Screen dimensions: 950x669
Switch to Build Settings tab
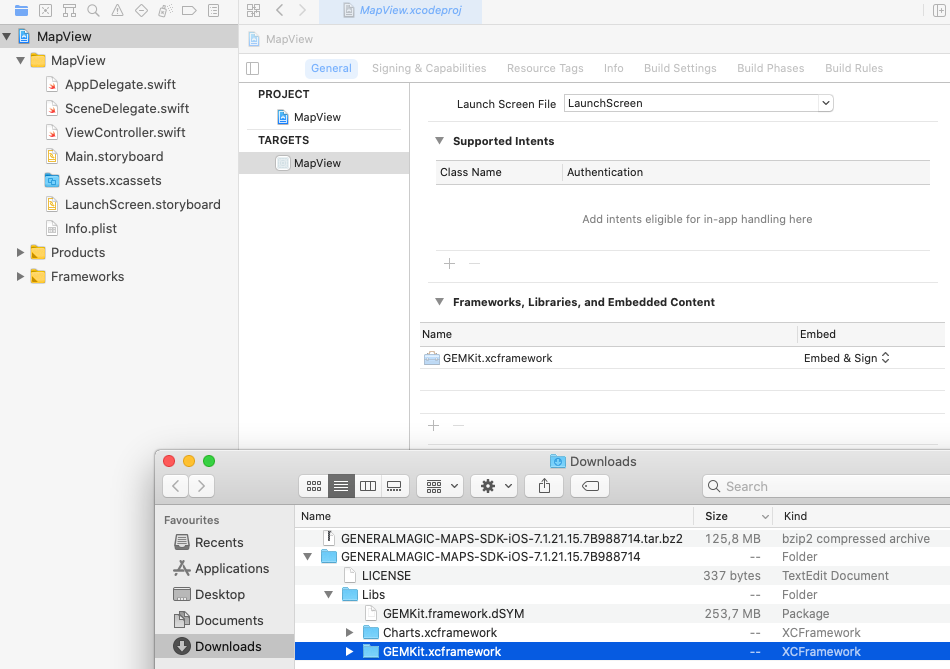[680, 68]
